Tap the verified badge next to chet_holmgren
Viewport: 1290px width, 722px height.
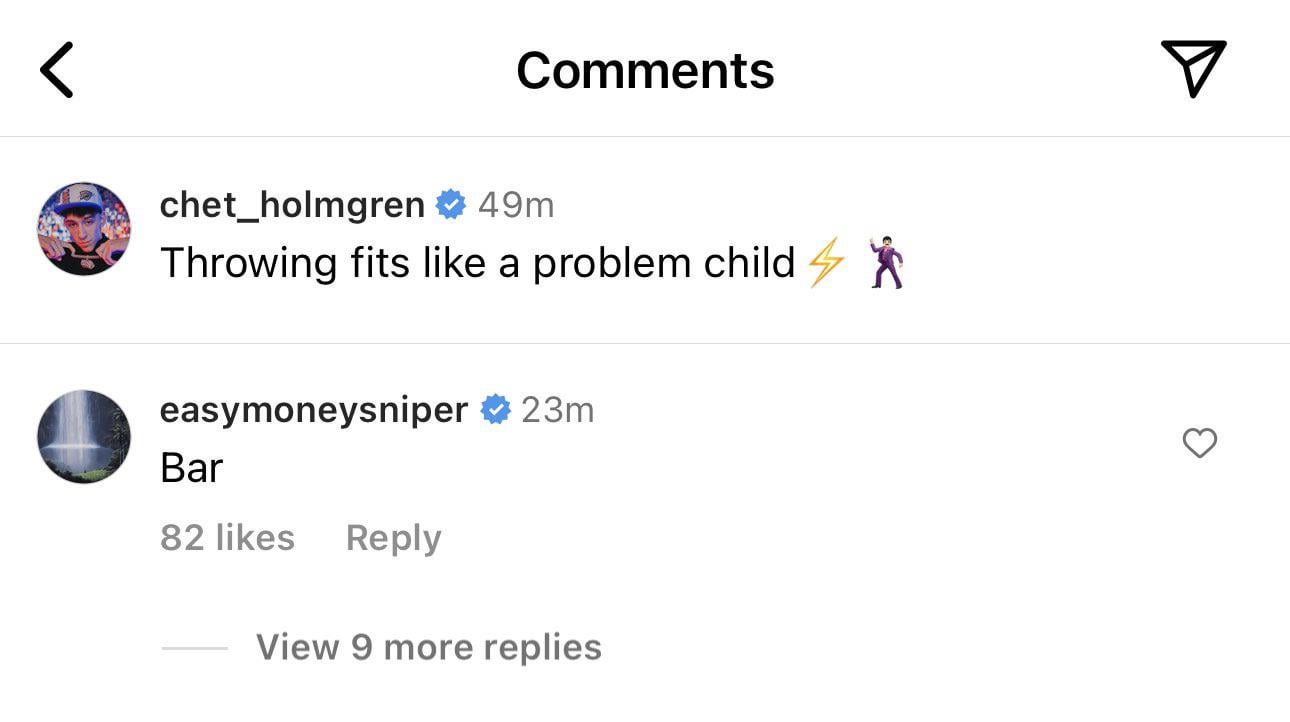pos(452,205)
